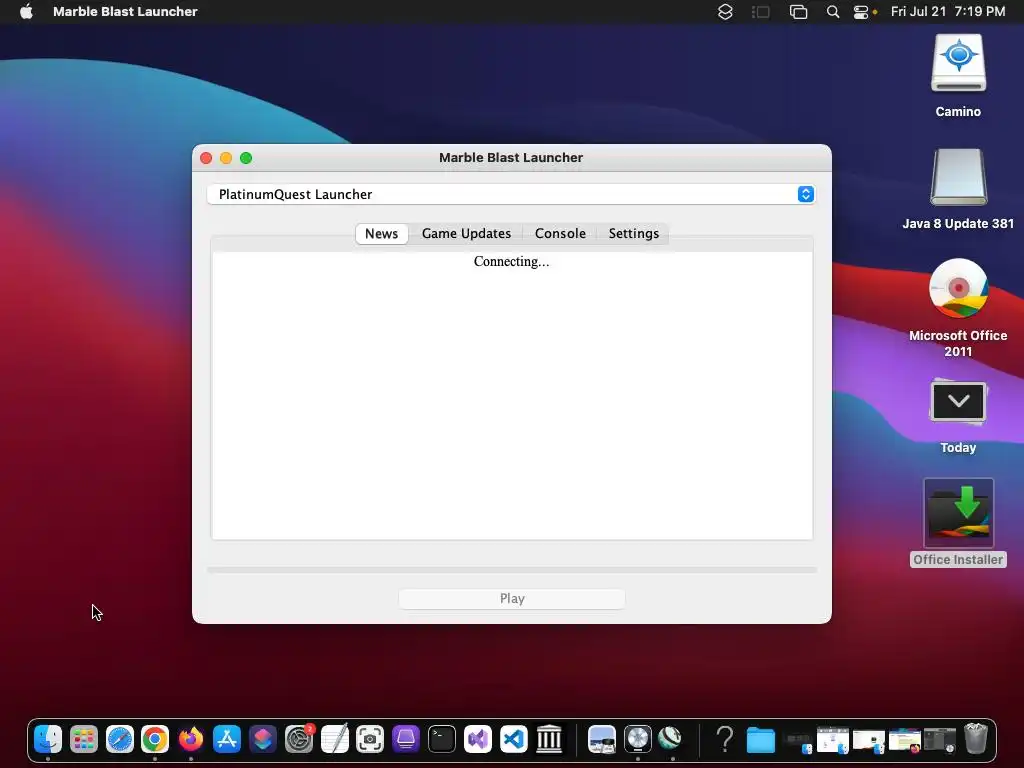Open Launchpad from the Dock
1024x768 pixels.
pos(84,739)
